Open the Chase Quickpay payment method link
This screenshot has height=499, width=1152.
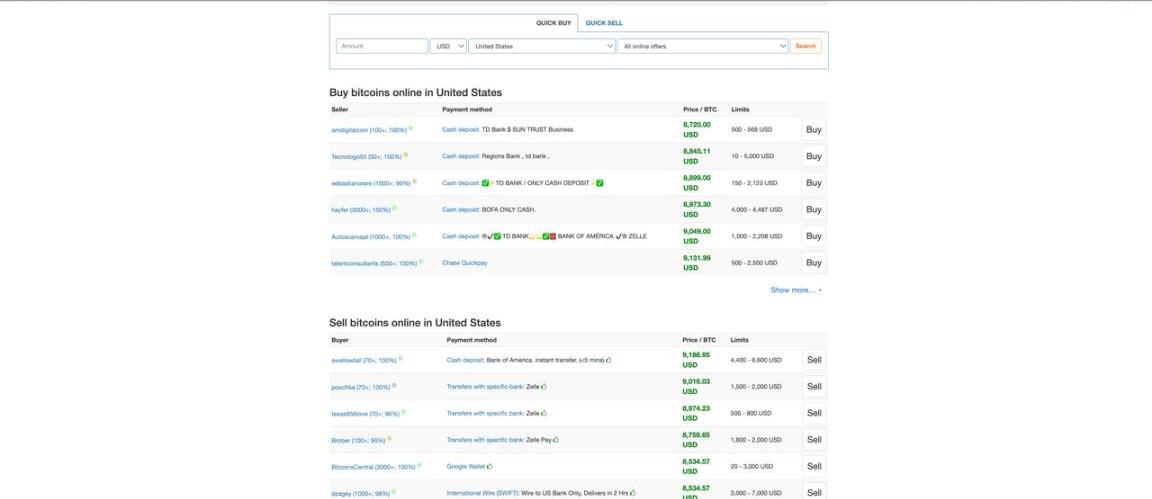click(x=465, y=263)
